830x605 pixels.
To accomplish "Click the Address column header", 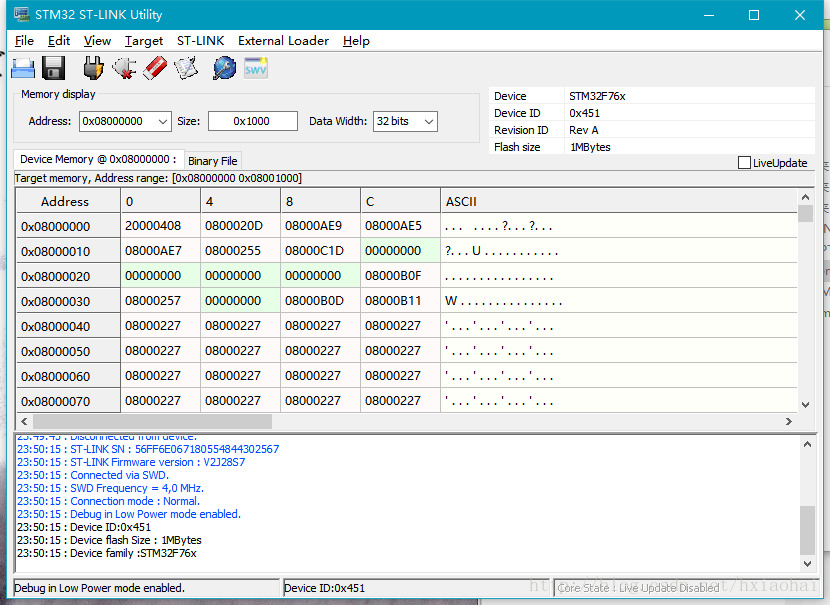I will click(x=68, y=201).
